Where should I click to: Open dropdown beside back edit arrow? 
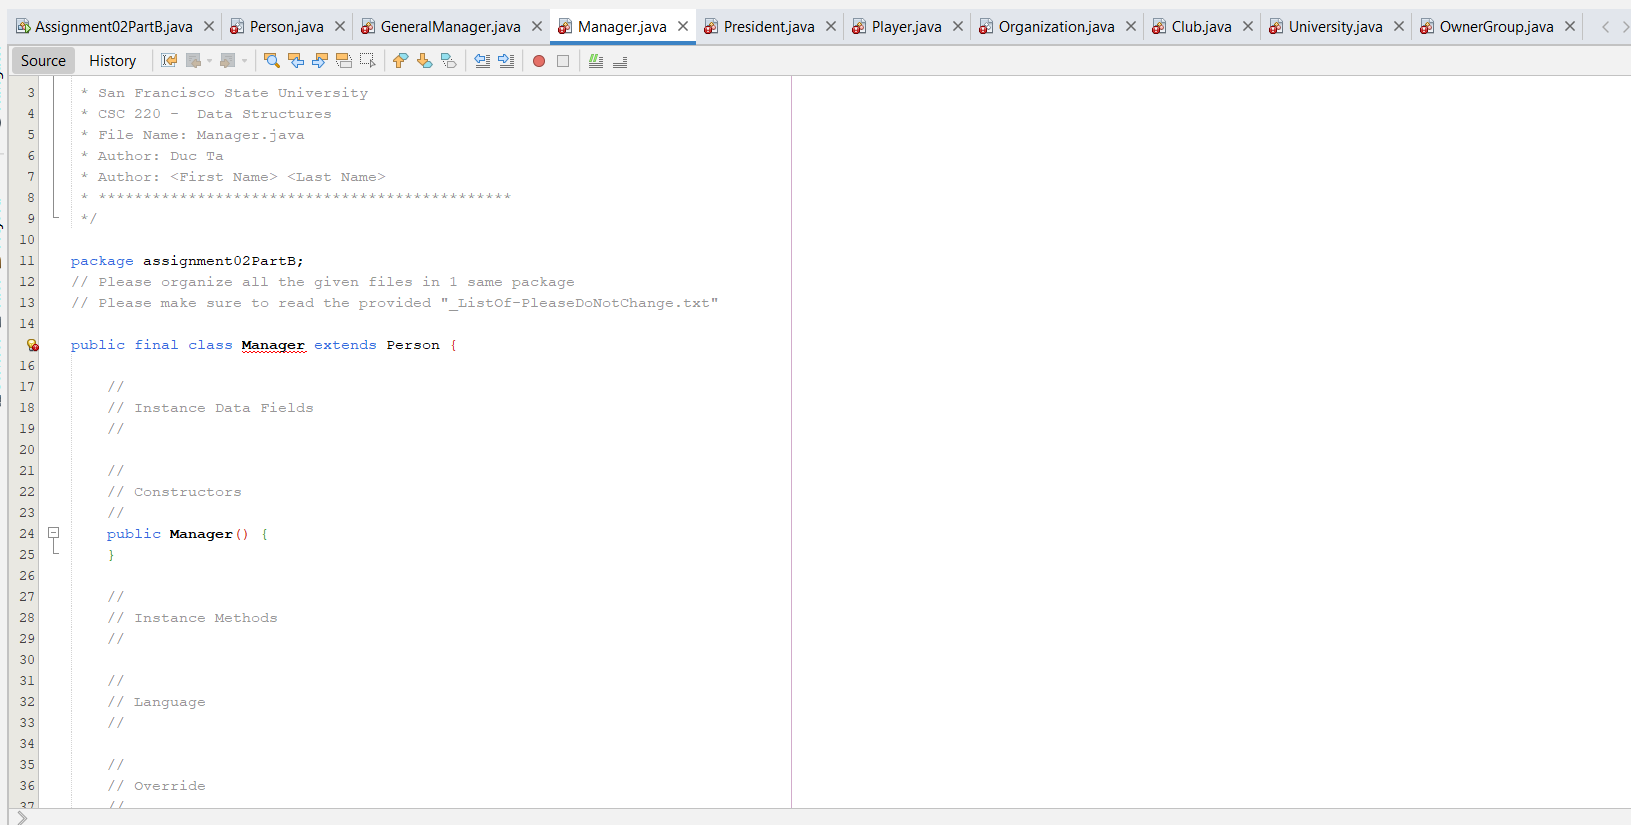pos(209,61)
